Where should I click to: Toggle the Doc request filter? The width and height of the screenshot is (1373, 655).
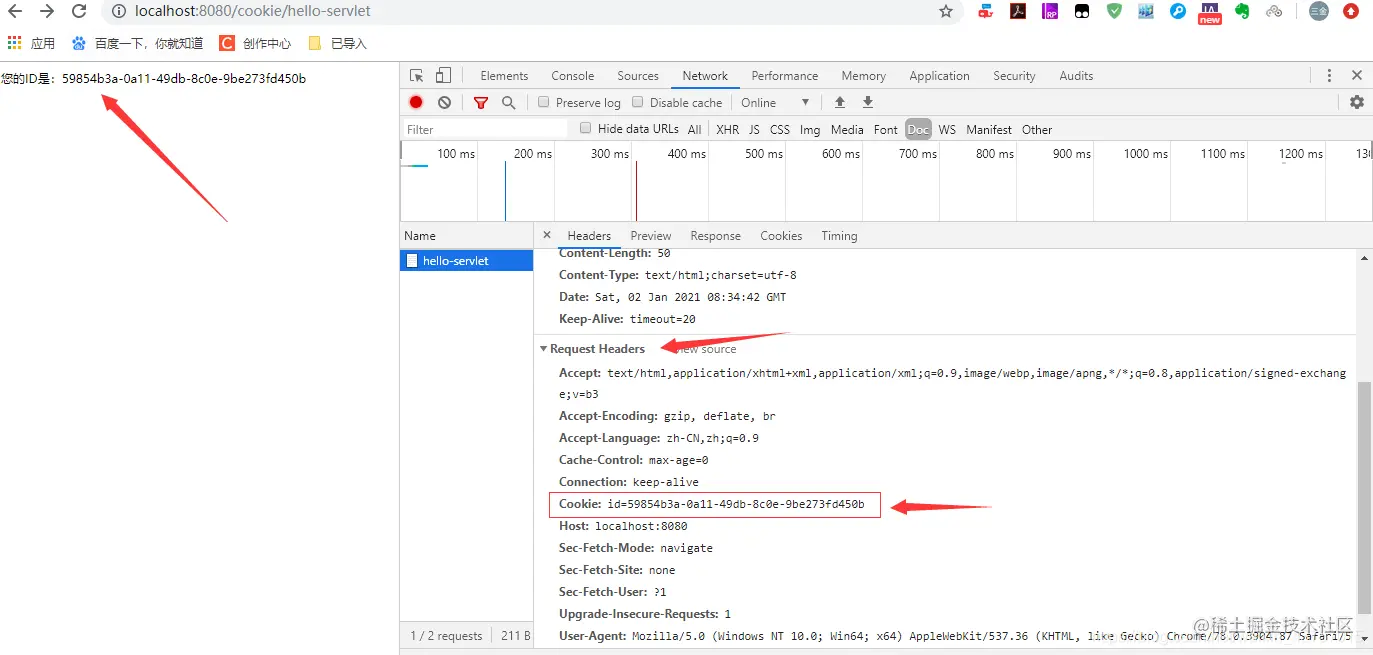point(918,129)
